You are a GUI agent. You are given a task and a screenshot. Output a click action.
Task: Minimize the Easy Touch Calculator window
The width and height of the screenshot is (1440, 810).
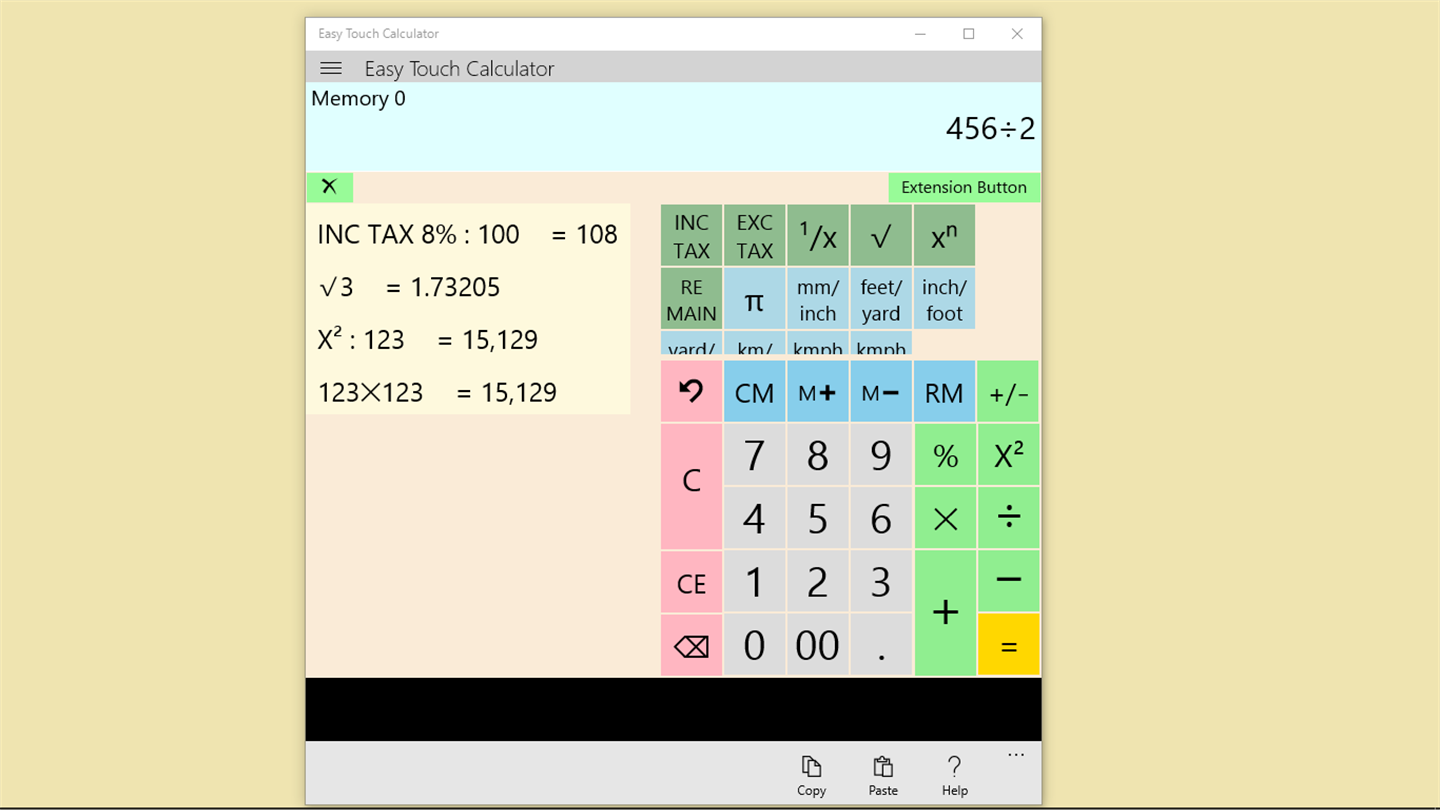point(920,34)
